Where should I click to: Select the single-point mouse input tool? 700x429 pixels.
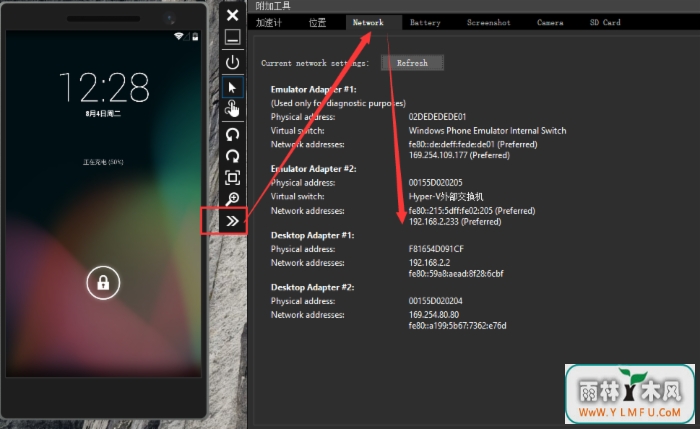232,87
